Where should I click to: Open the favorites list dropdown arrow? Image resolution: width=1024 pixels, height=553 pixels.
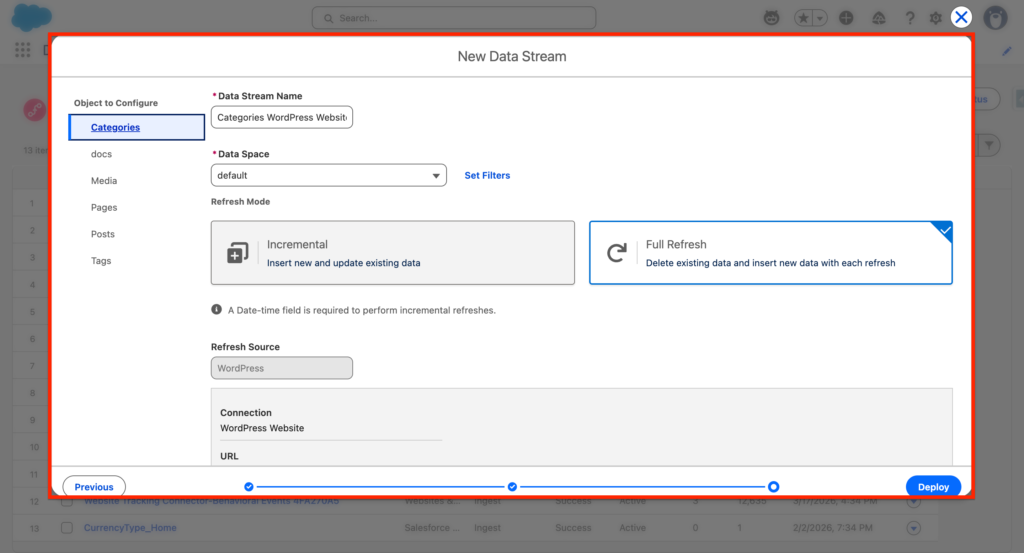[820, 18]
